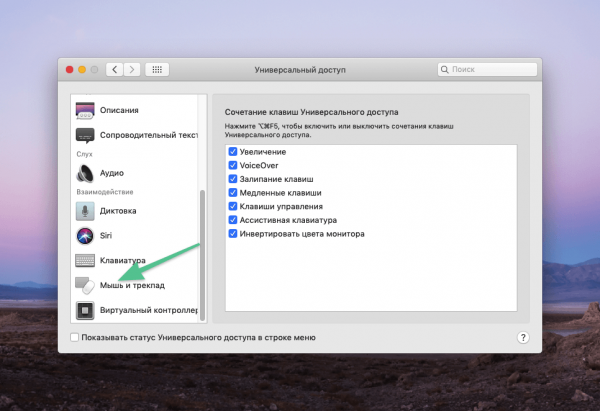Open help with the question mark button
The height and width of the screenshot is (411, 600).
523,338
